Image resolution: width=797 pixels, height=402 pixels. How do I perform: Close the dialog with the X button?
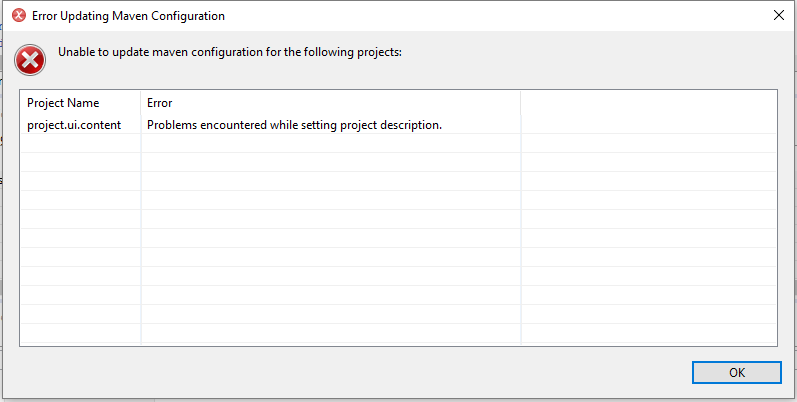pyautogui.click(x=778, y=16)
